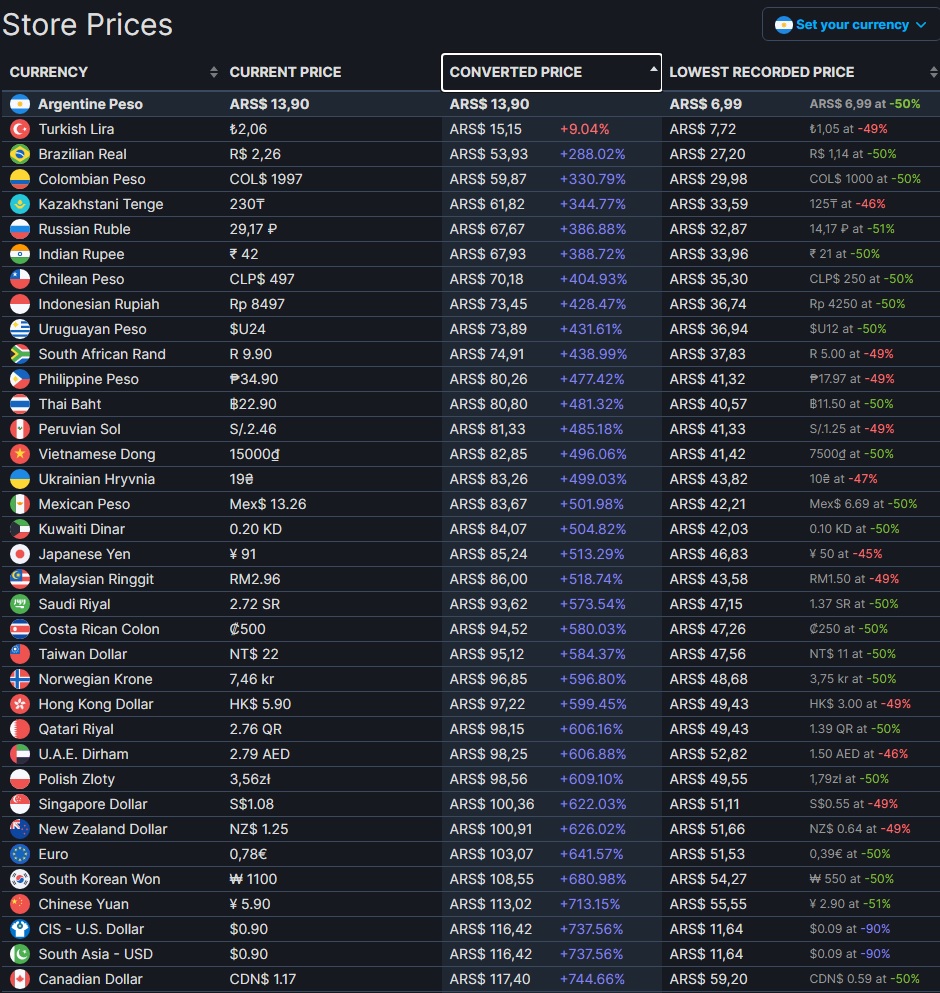This screenshot has height=993, width=940.
Task: Open the Set your currency dropdown
Action: (x=850, y=25)
